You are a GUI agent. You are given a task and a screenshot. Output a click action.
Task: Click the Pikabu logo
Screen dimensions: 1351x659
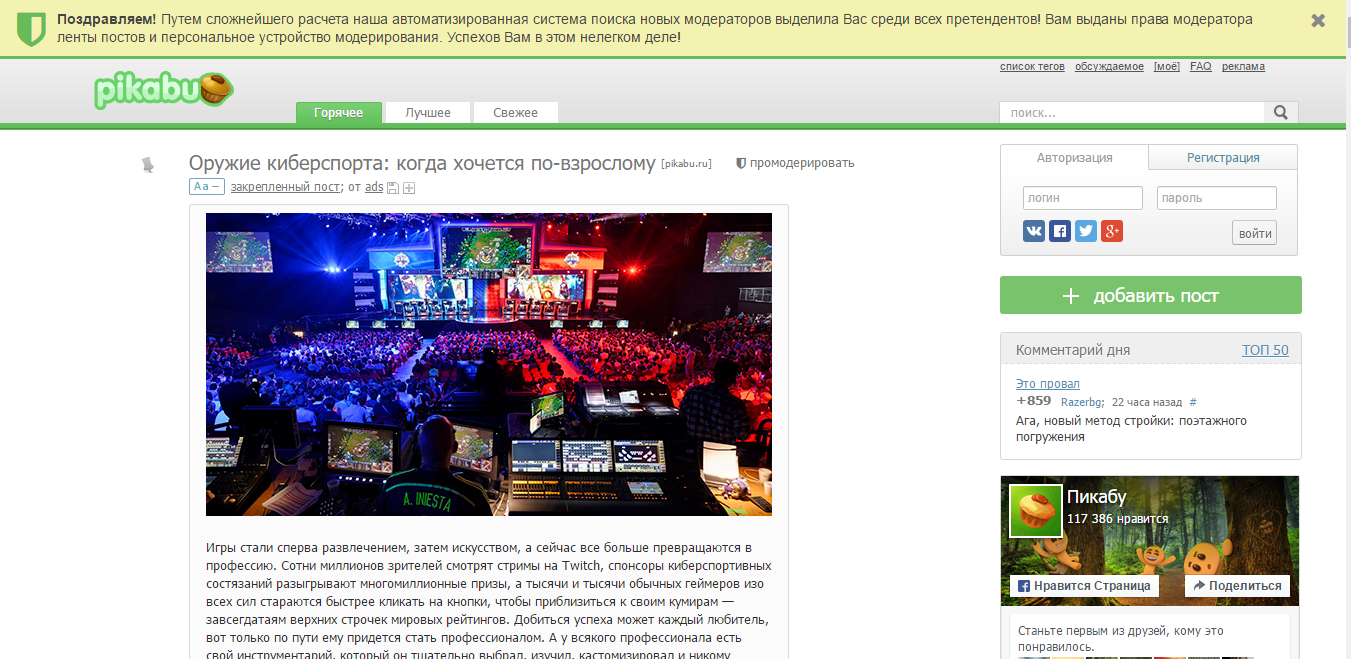coord(164,90)
